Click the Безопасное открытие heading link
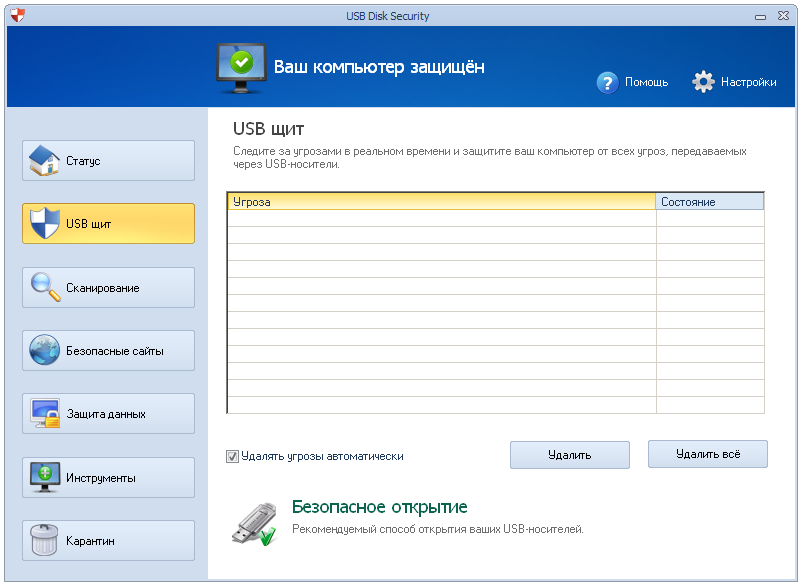801x584 pixels. click(x=380, y=506)
